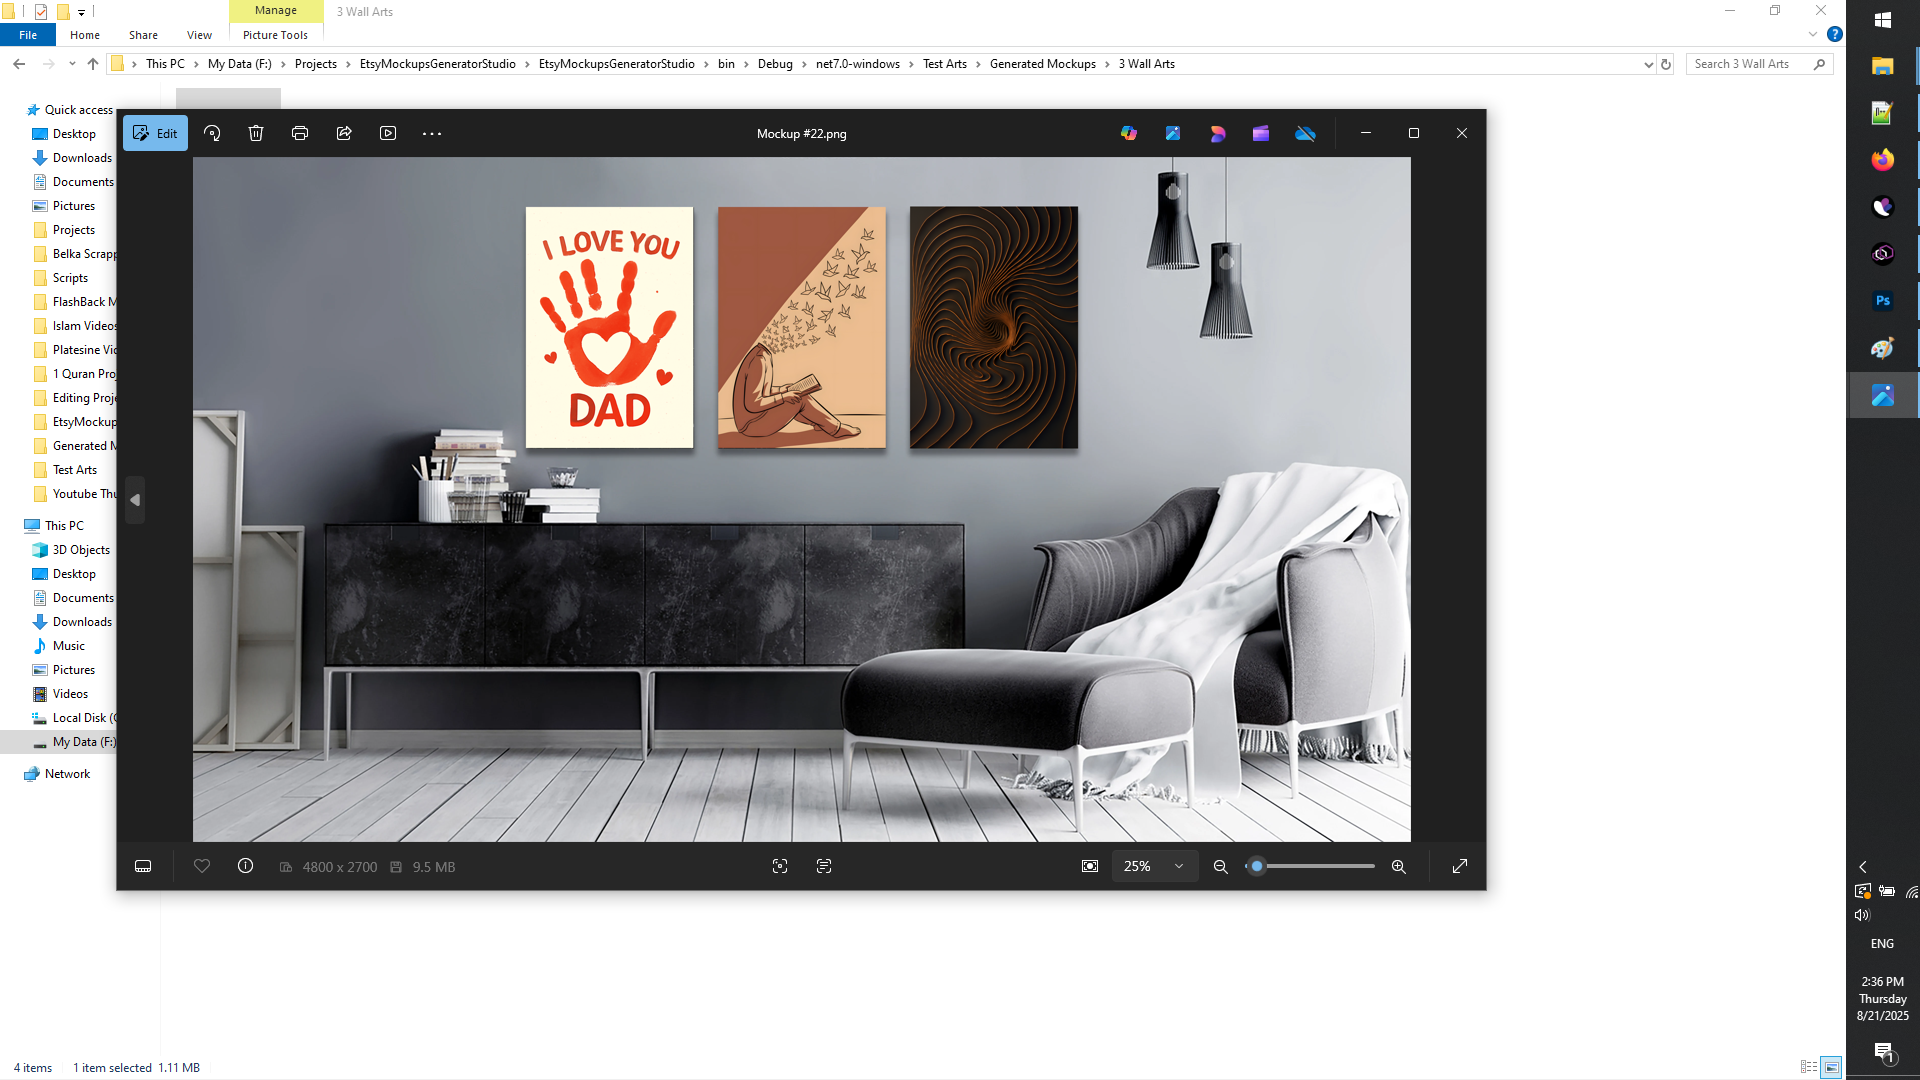The height and width of the screenshot is (1080, 1920).
Task: Switch to the View ribbon tab
Action: pyautogui.click(x=199, y=35)
